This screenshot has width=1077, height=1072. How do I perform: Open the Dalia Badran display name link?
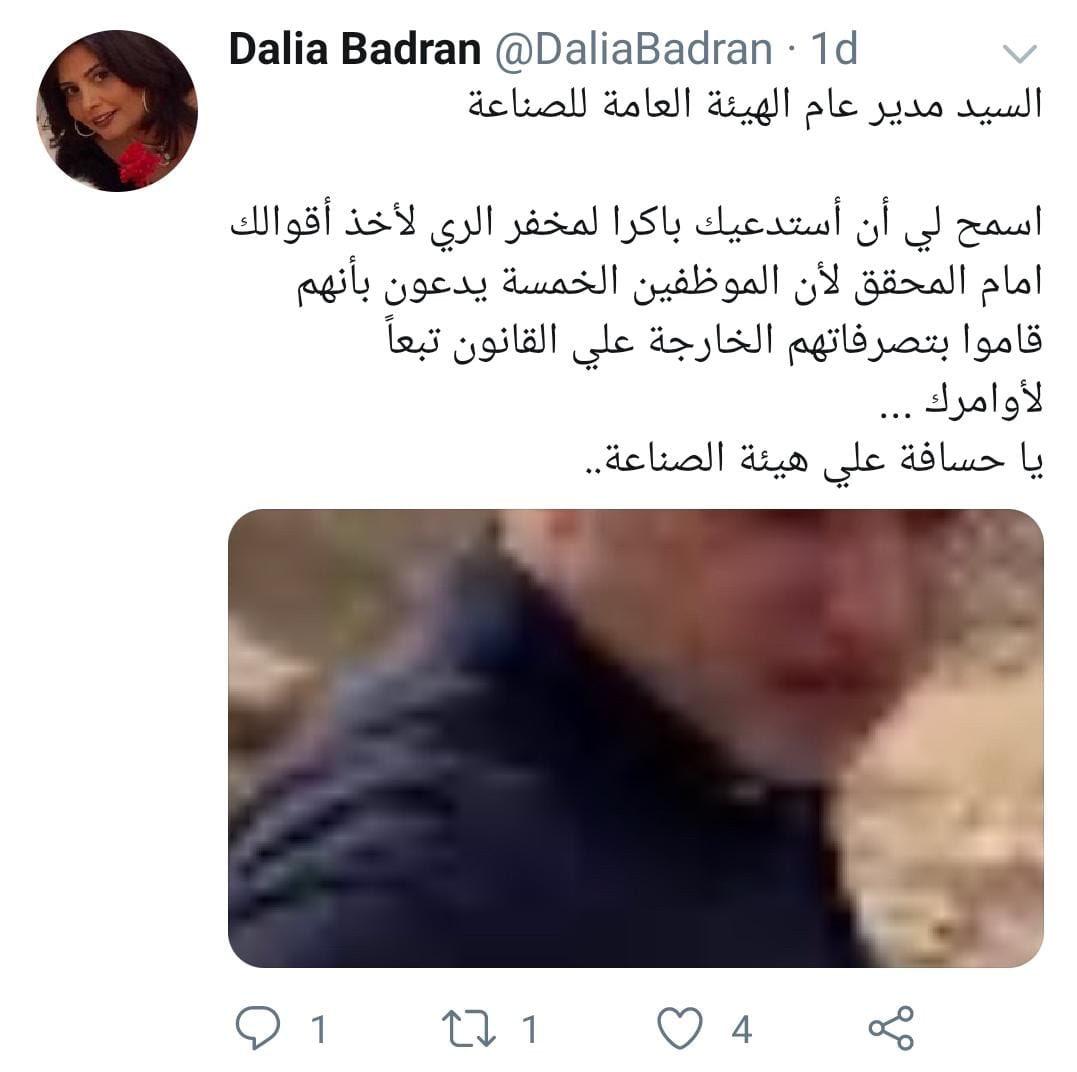pos(354,49)
